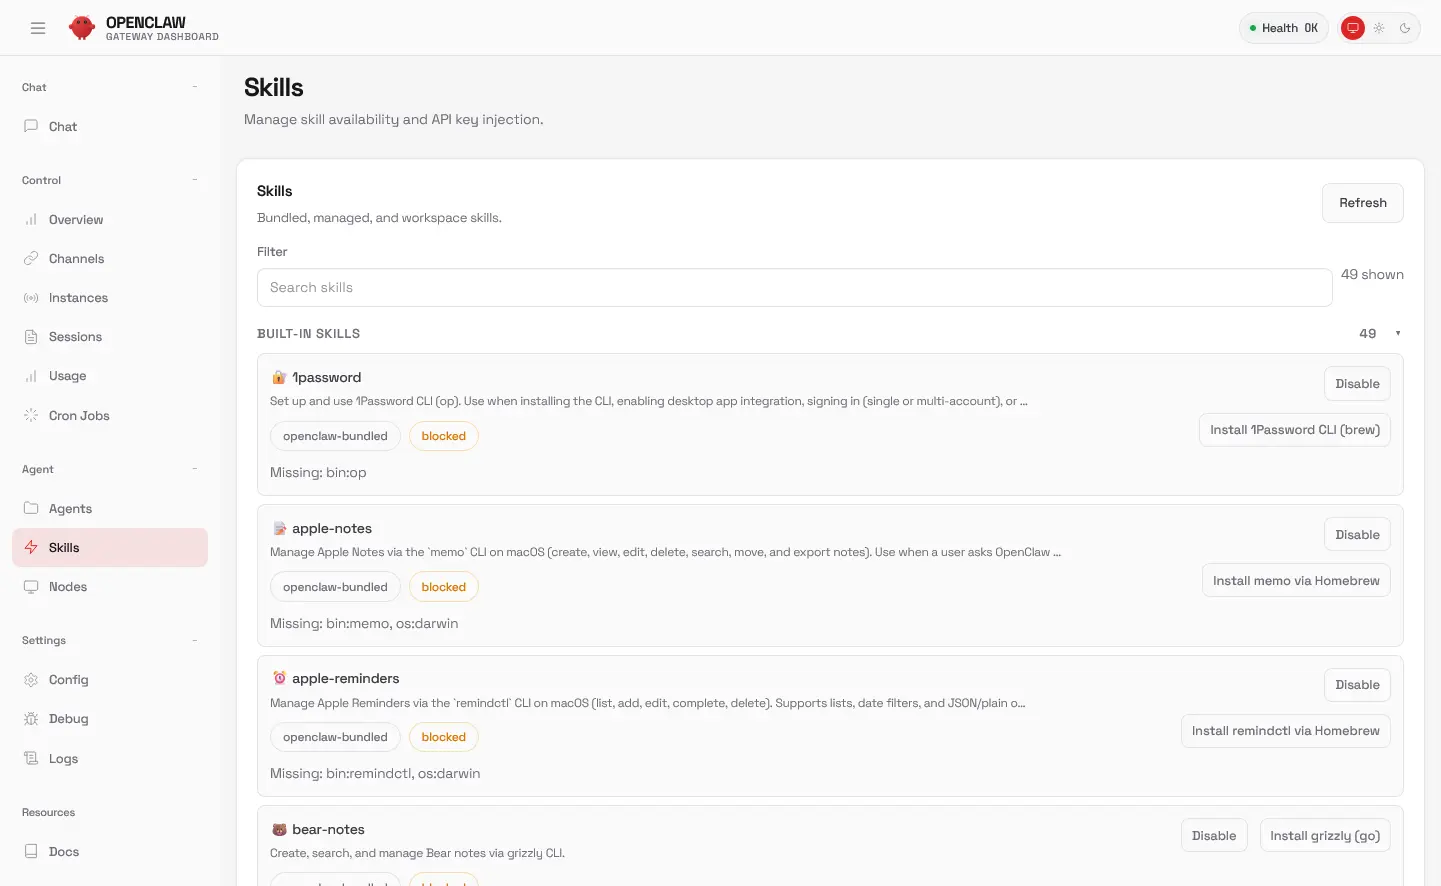The width and height of the screenshot is (1441, 886).
Task: Open the Debug bug icon
Action: pyautogui.click(x=31, y=719)
